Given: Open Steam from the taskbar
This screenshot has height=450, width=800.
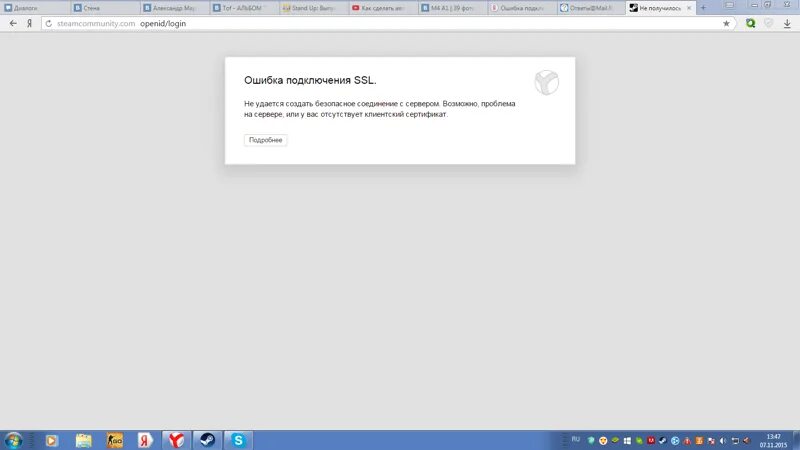Looking at the screenshot, I should tap(205, 440).
